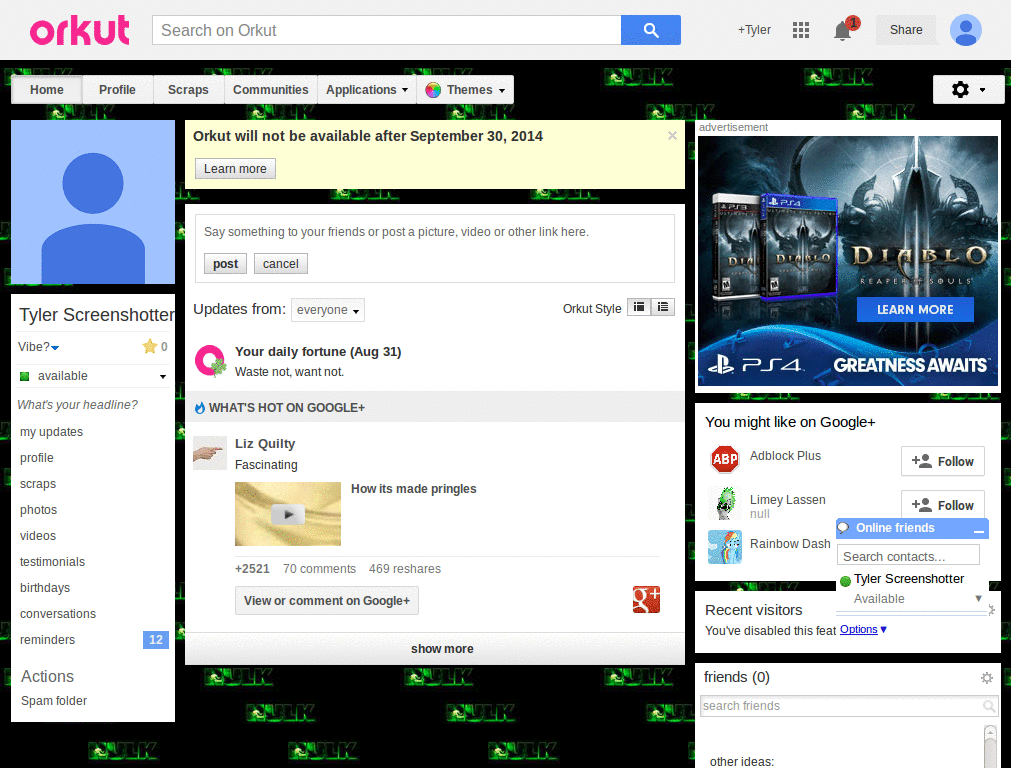Click the Themes color wheel icon
This screenshot has width=1024, height=768.
click(x=433, y=90)
